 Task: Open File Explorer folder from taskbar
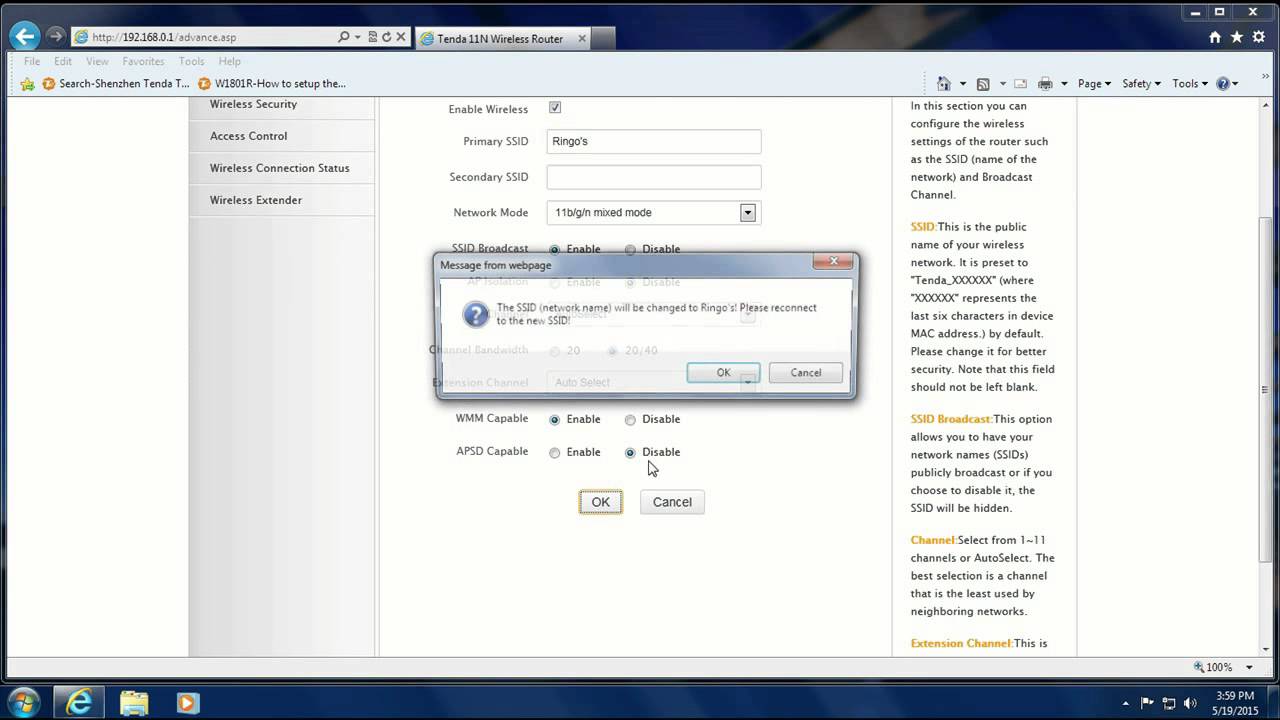pos(133,703)
